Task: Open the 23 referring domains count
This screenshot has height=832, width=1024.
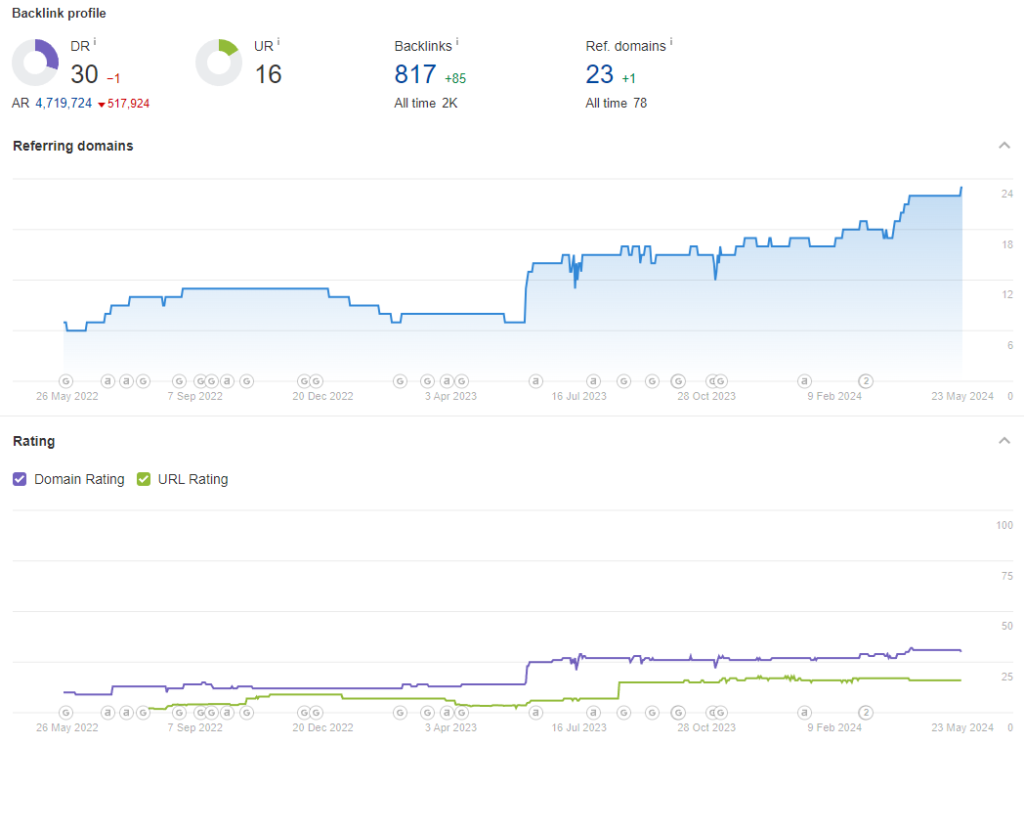Action: point(600,74)
